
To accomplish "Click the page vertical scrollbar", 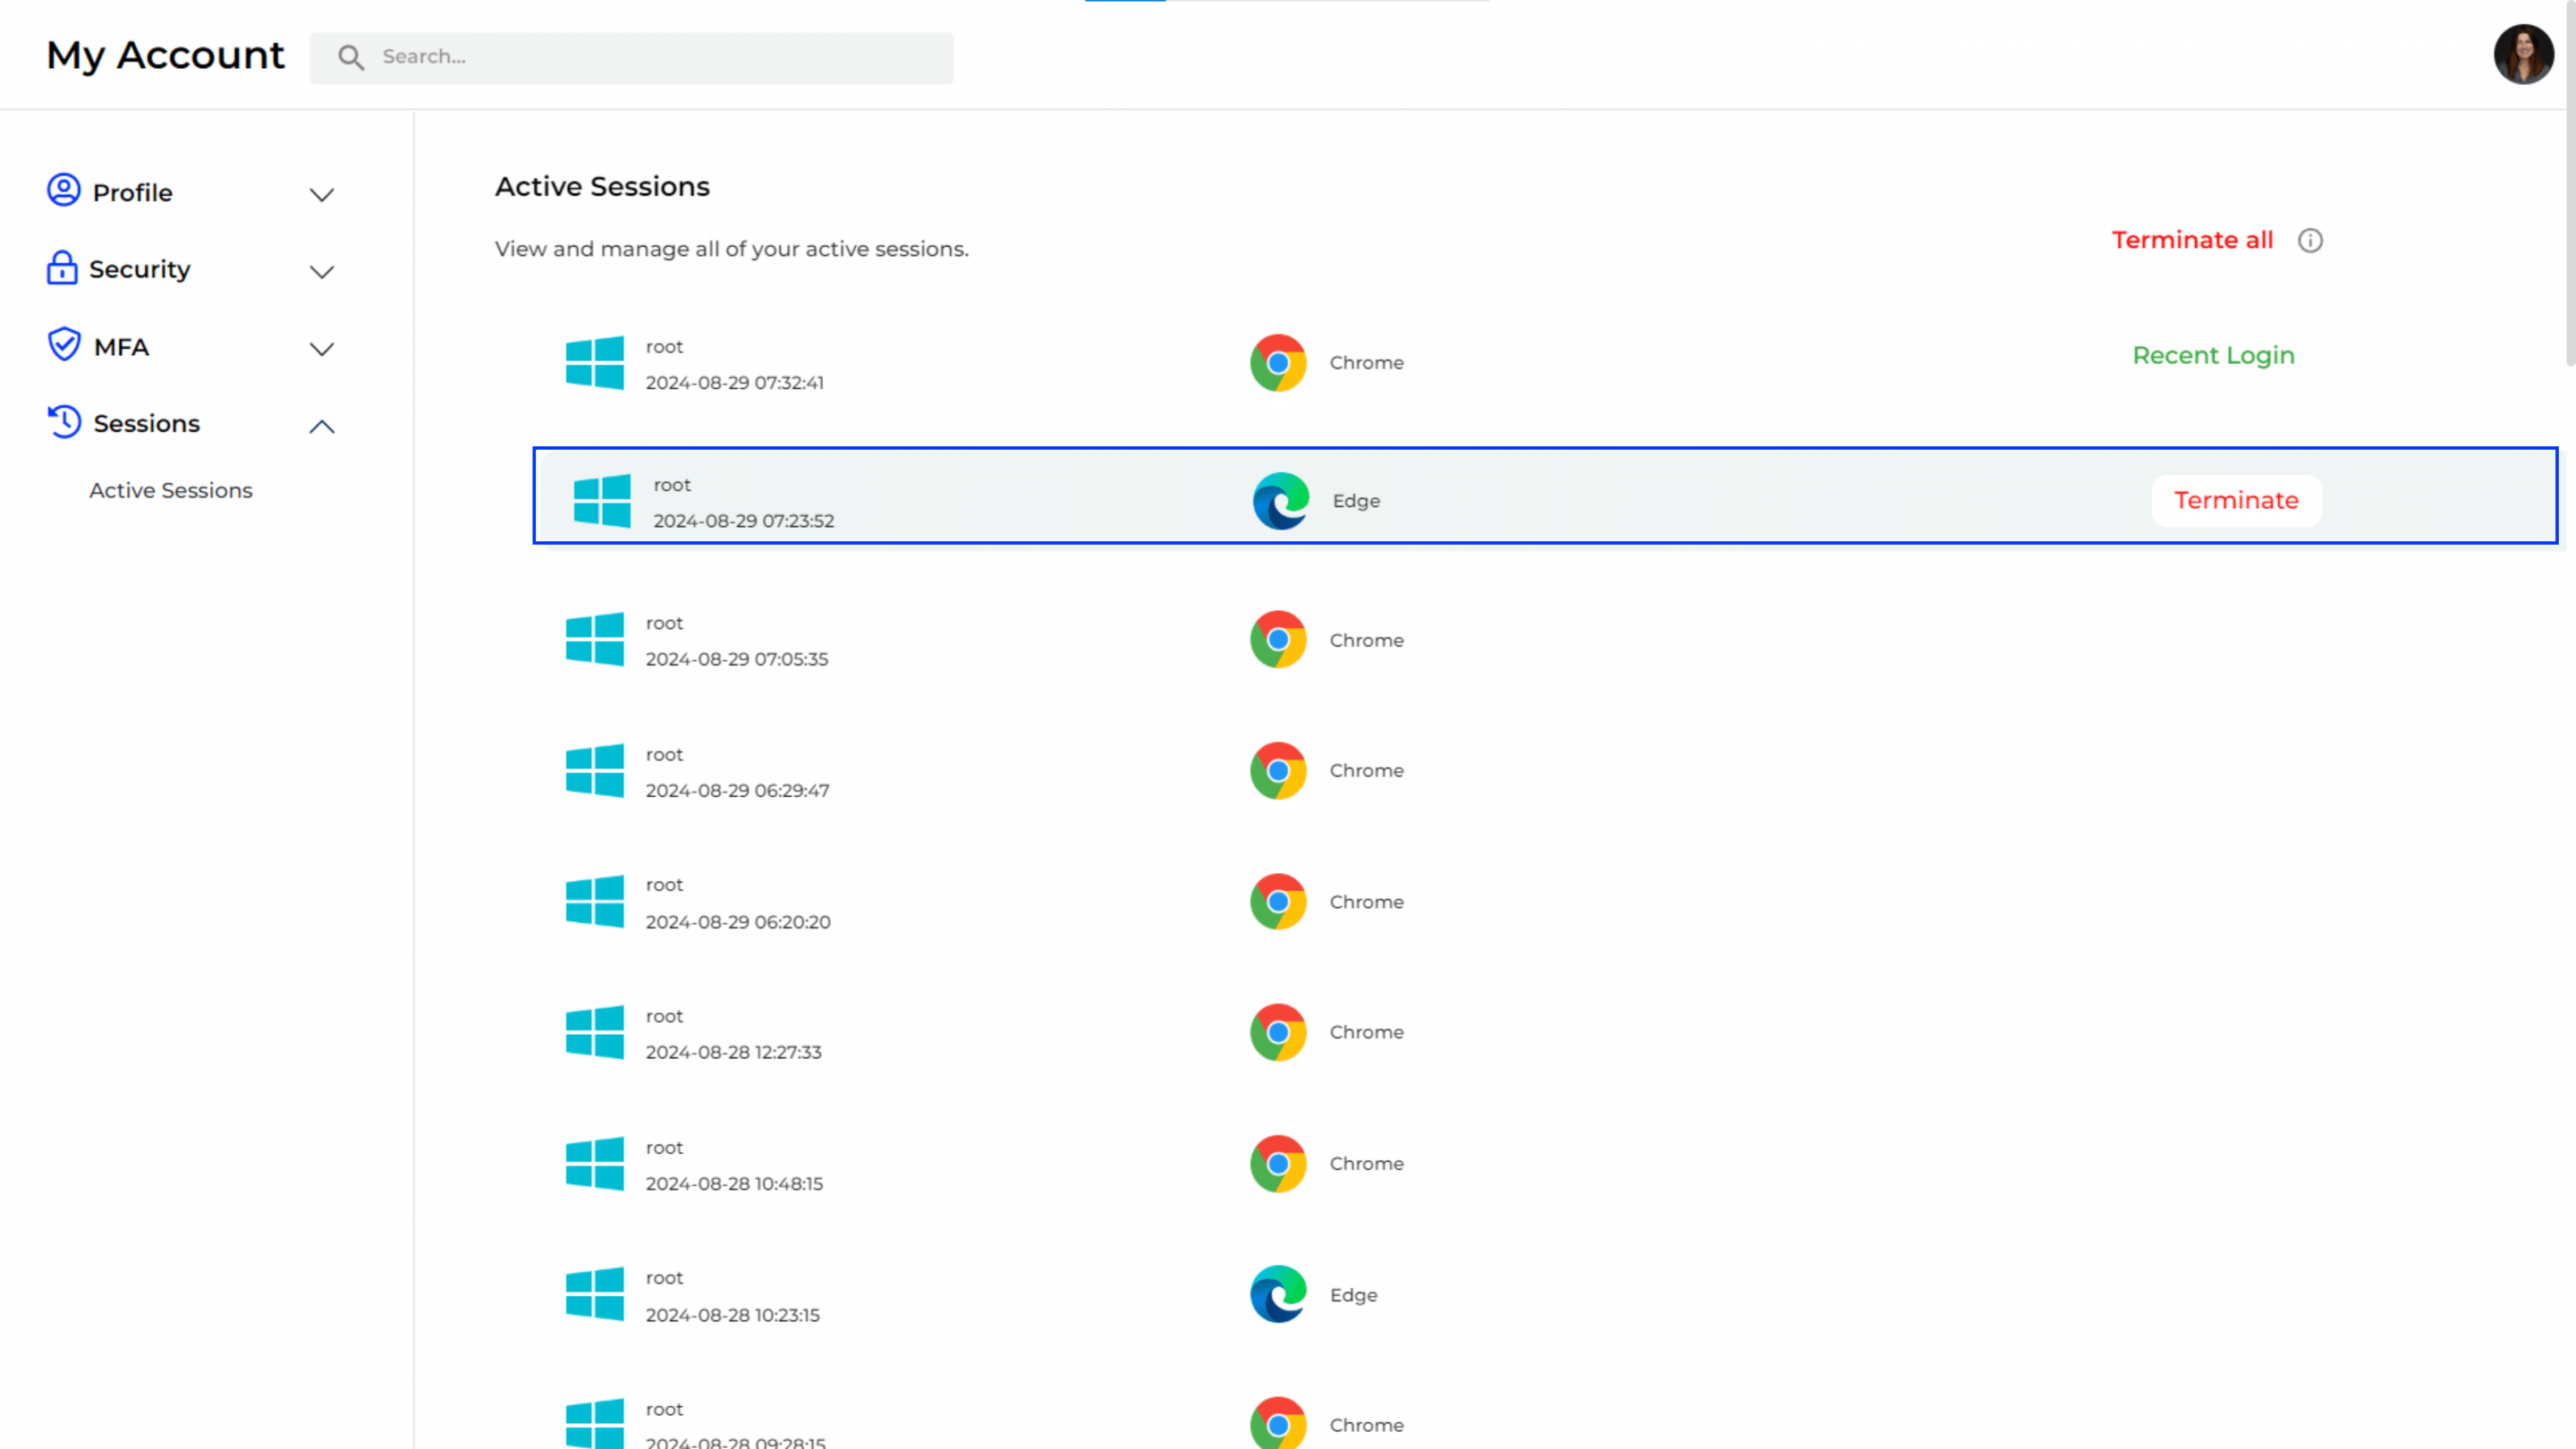I will [x=2569, y=184].
